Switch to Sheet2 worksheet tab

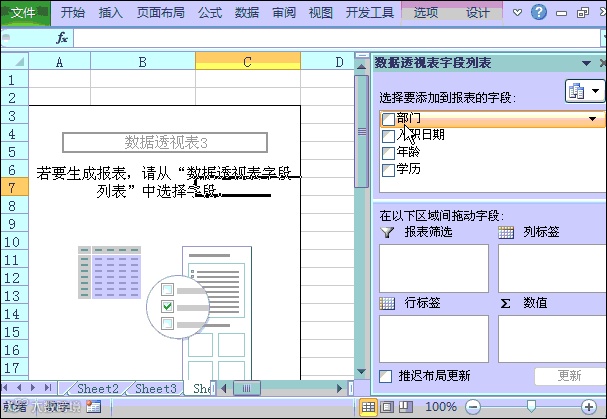(x=98, y=388)
